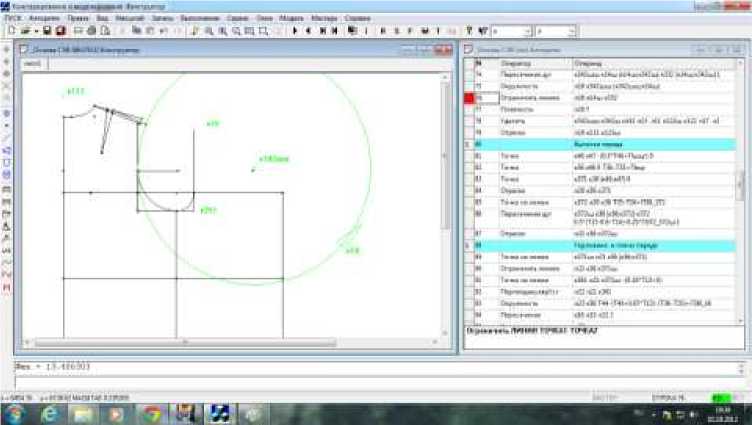752x425 pixels.
Task: Click the stacked-windows icon after playback controls
Action: 352,31
